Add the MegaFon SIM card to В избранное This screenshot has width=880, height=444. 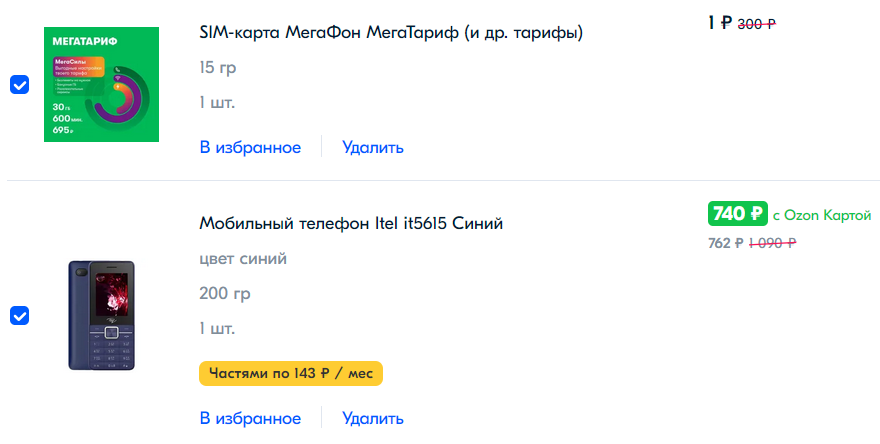[x=250, y=148]
